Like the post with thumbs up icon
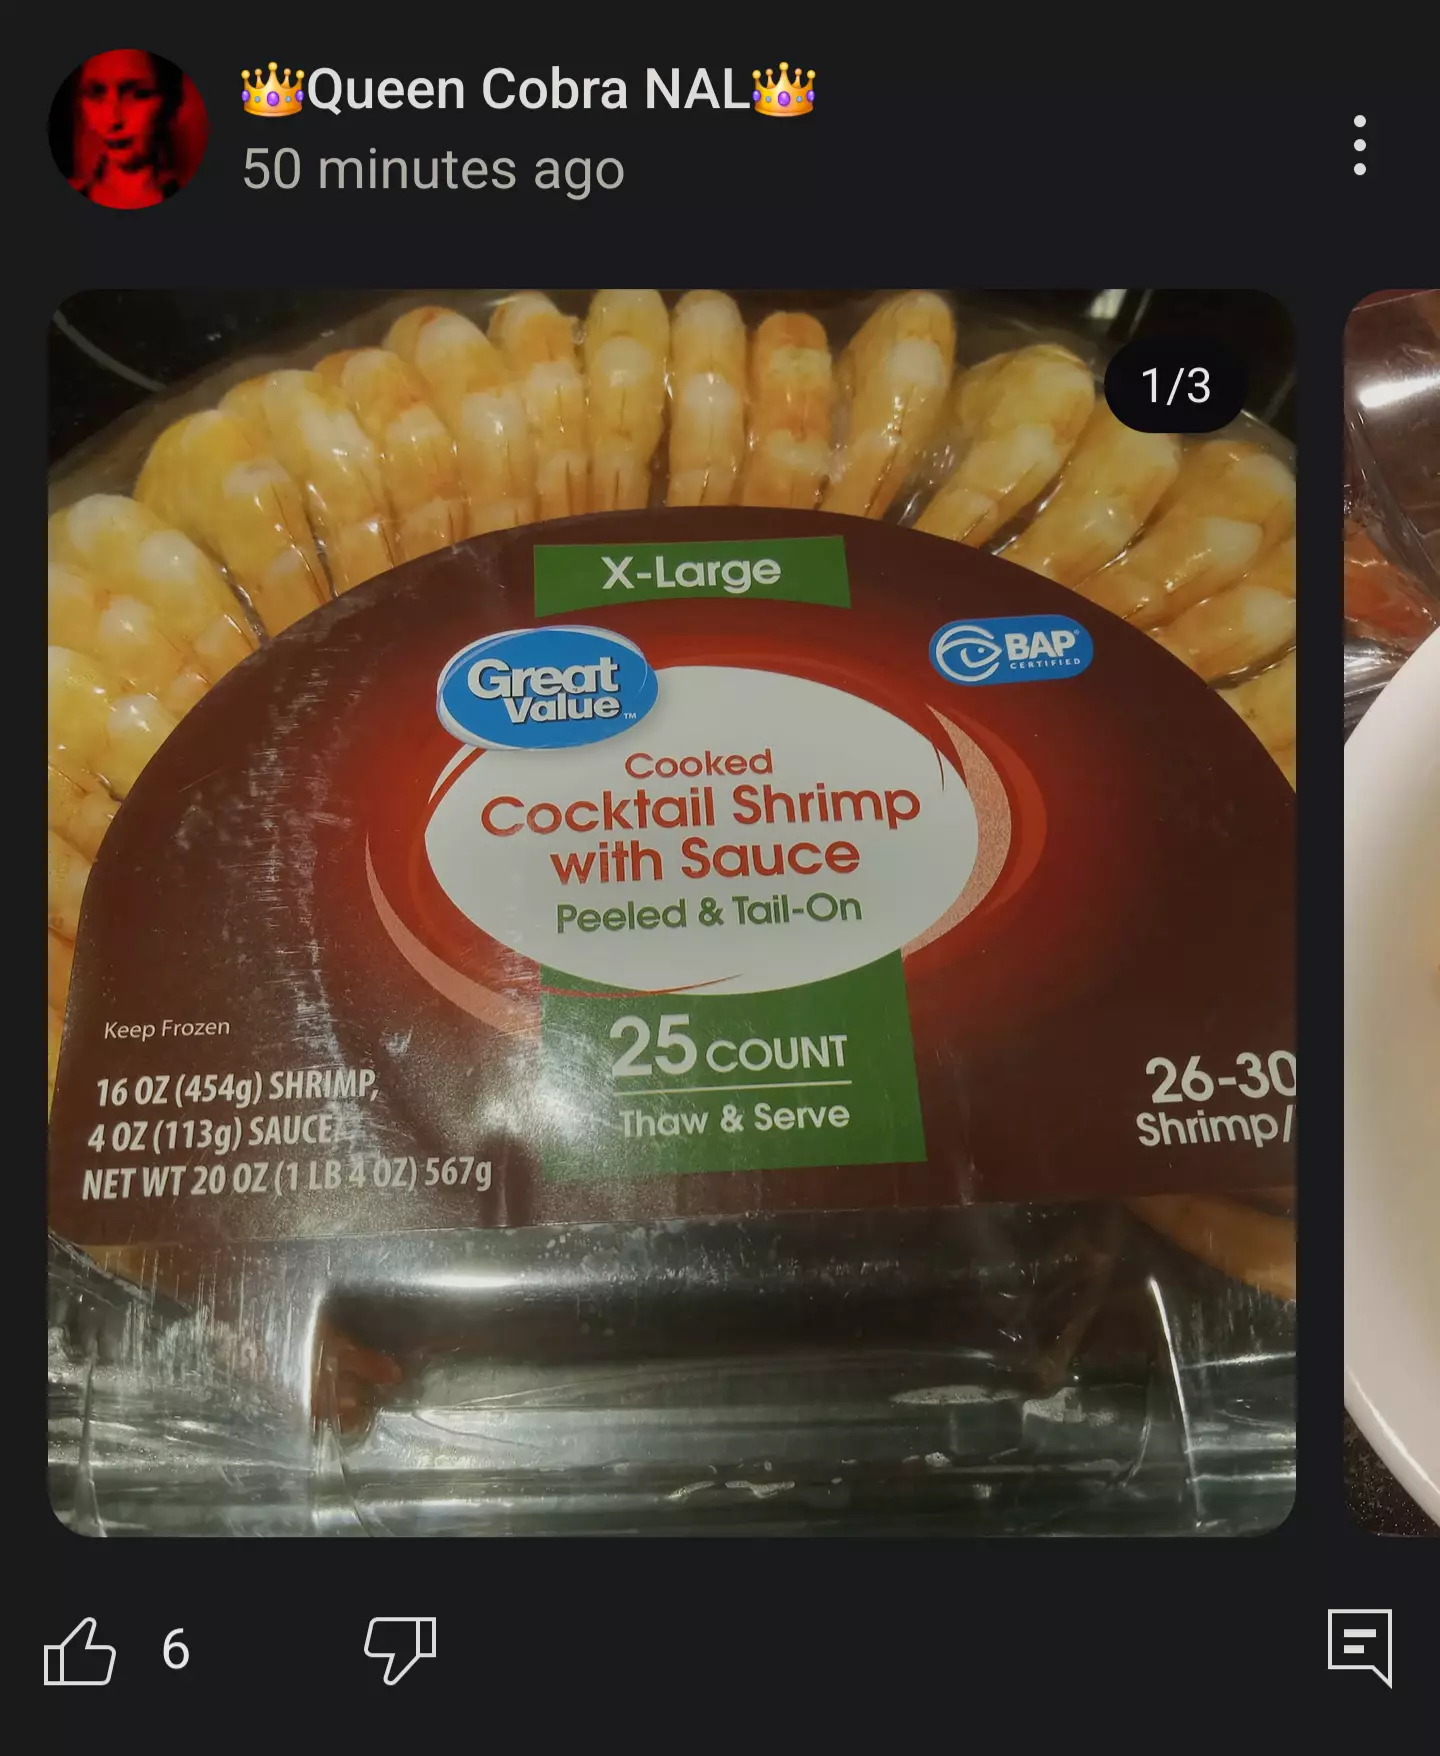This screenshot has width=1440, height=1756. [x=80, y=1650]
